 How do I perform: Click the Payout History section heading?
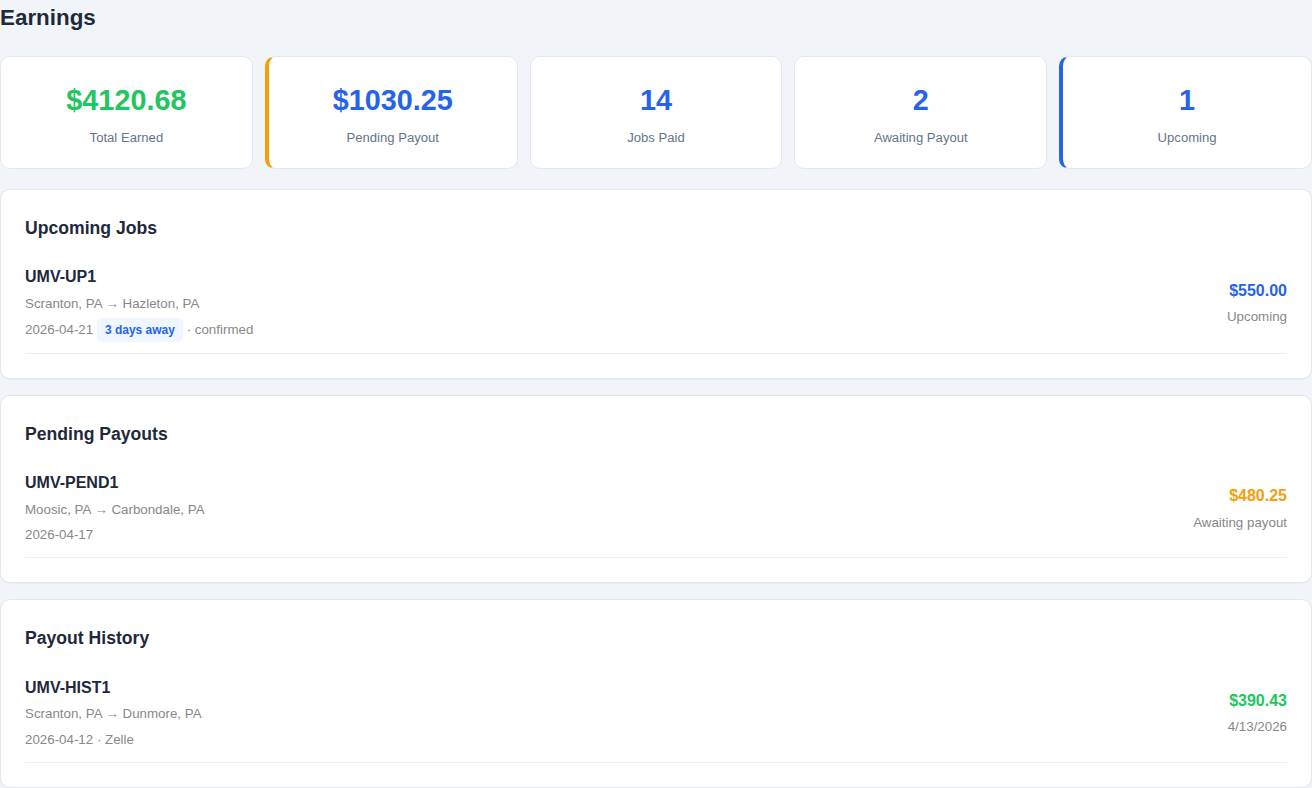point(87,638)
